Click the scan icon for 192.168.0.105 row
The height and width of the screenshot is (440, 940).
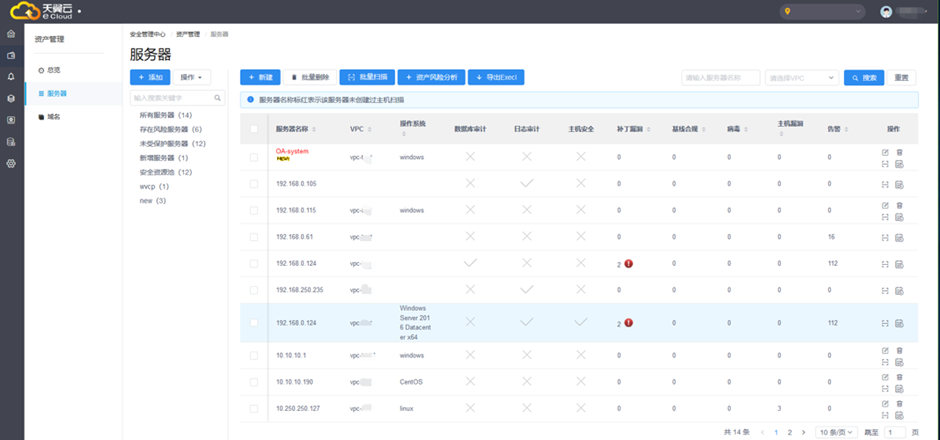885,184
